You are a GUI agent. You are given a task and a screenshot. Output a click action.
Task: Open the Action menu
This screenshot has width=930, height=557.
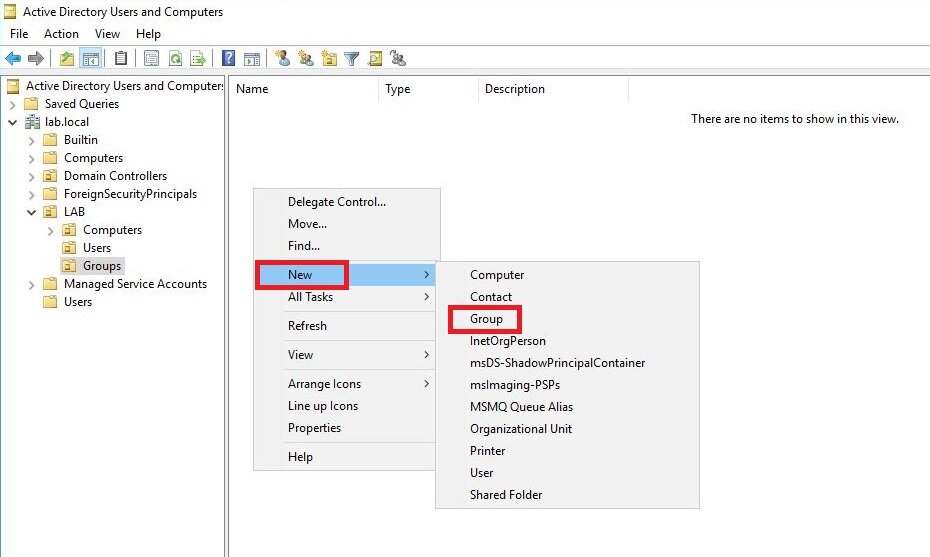[x=61, y=34]
